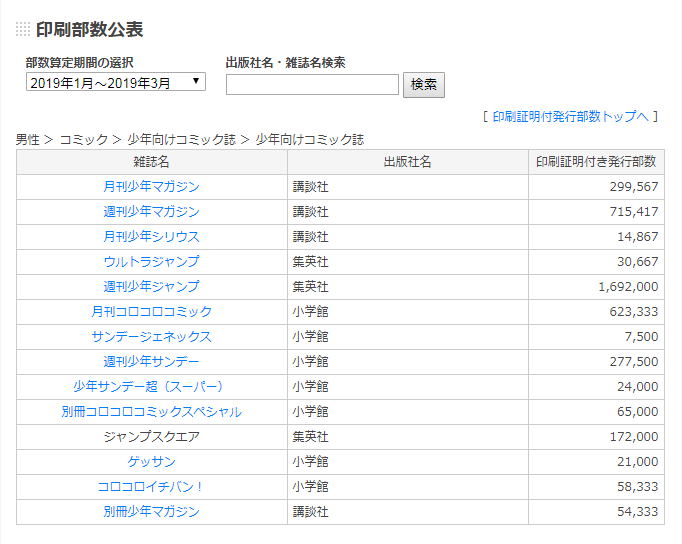Click the circulation value 30,667
Screen dimensions: 682x544
pyautogui.click(x=638, y=262)
